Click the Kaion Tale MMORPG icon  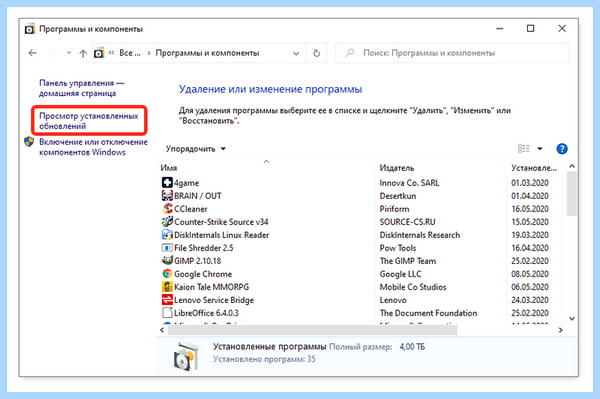[167, 287]
